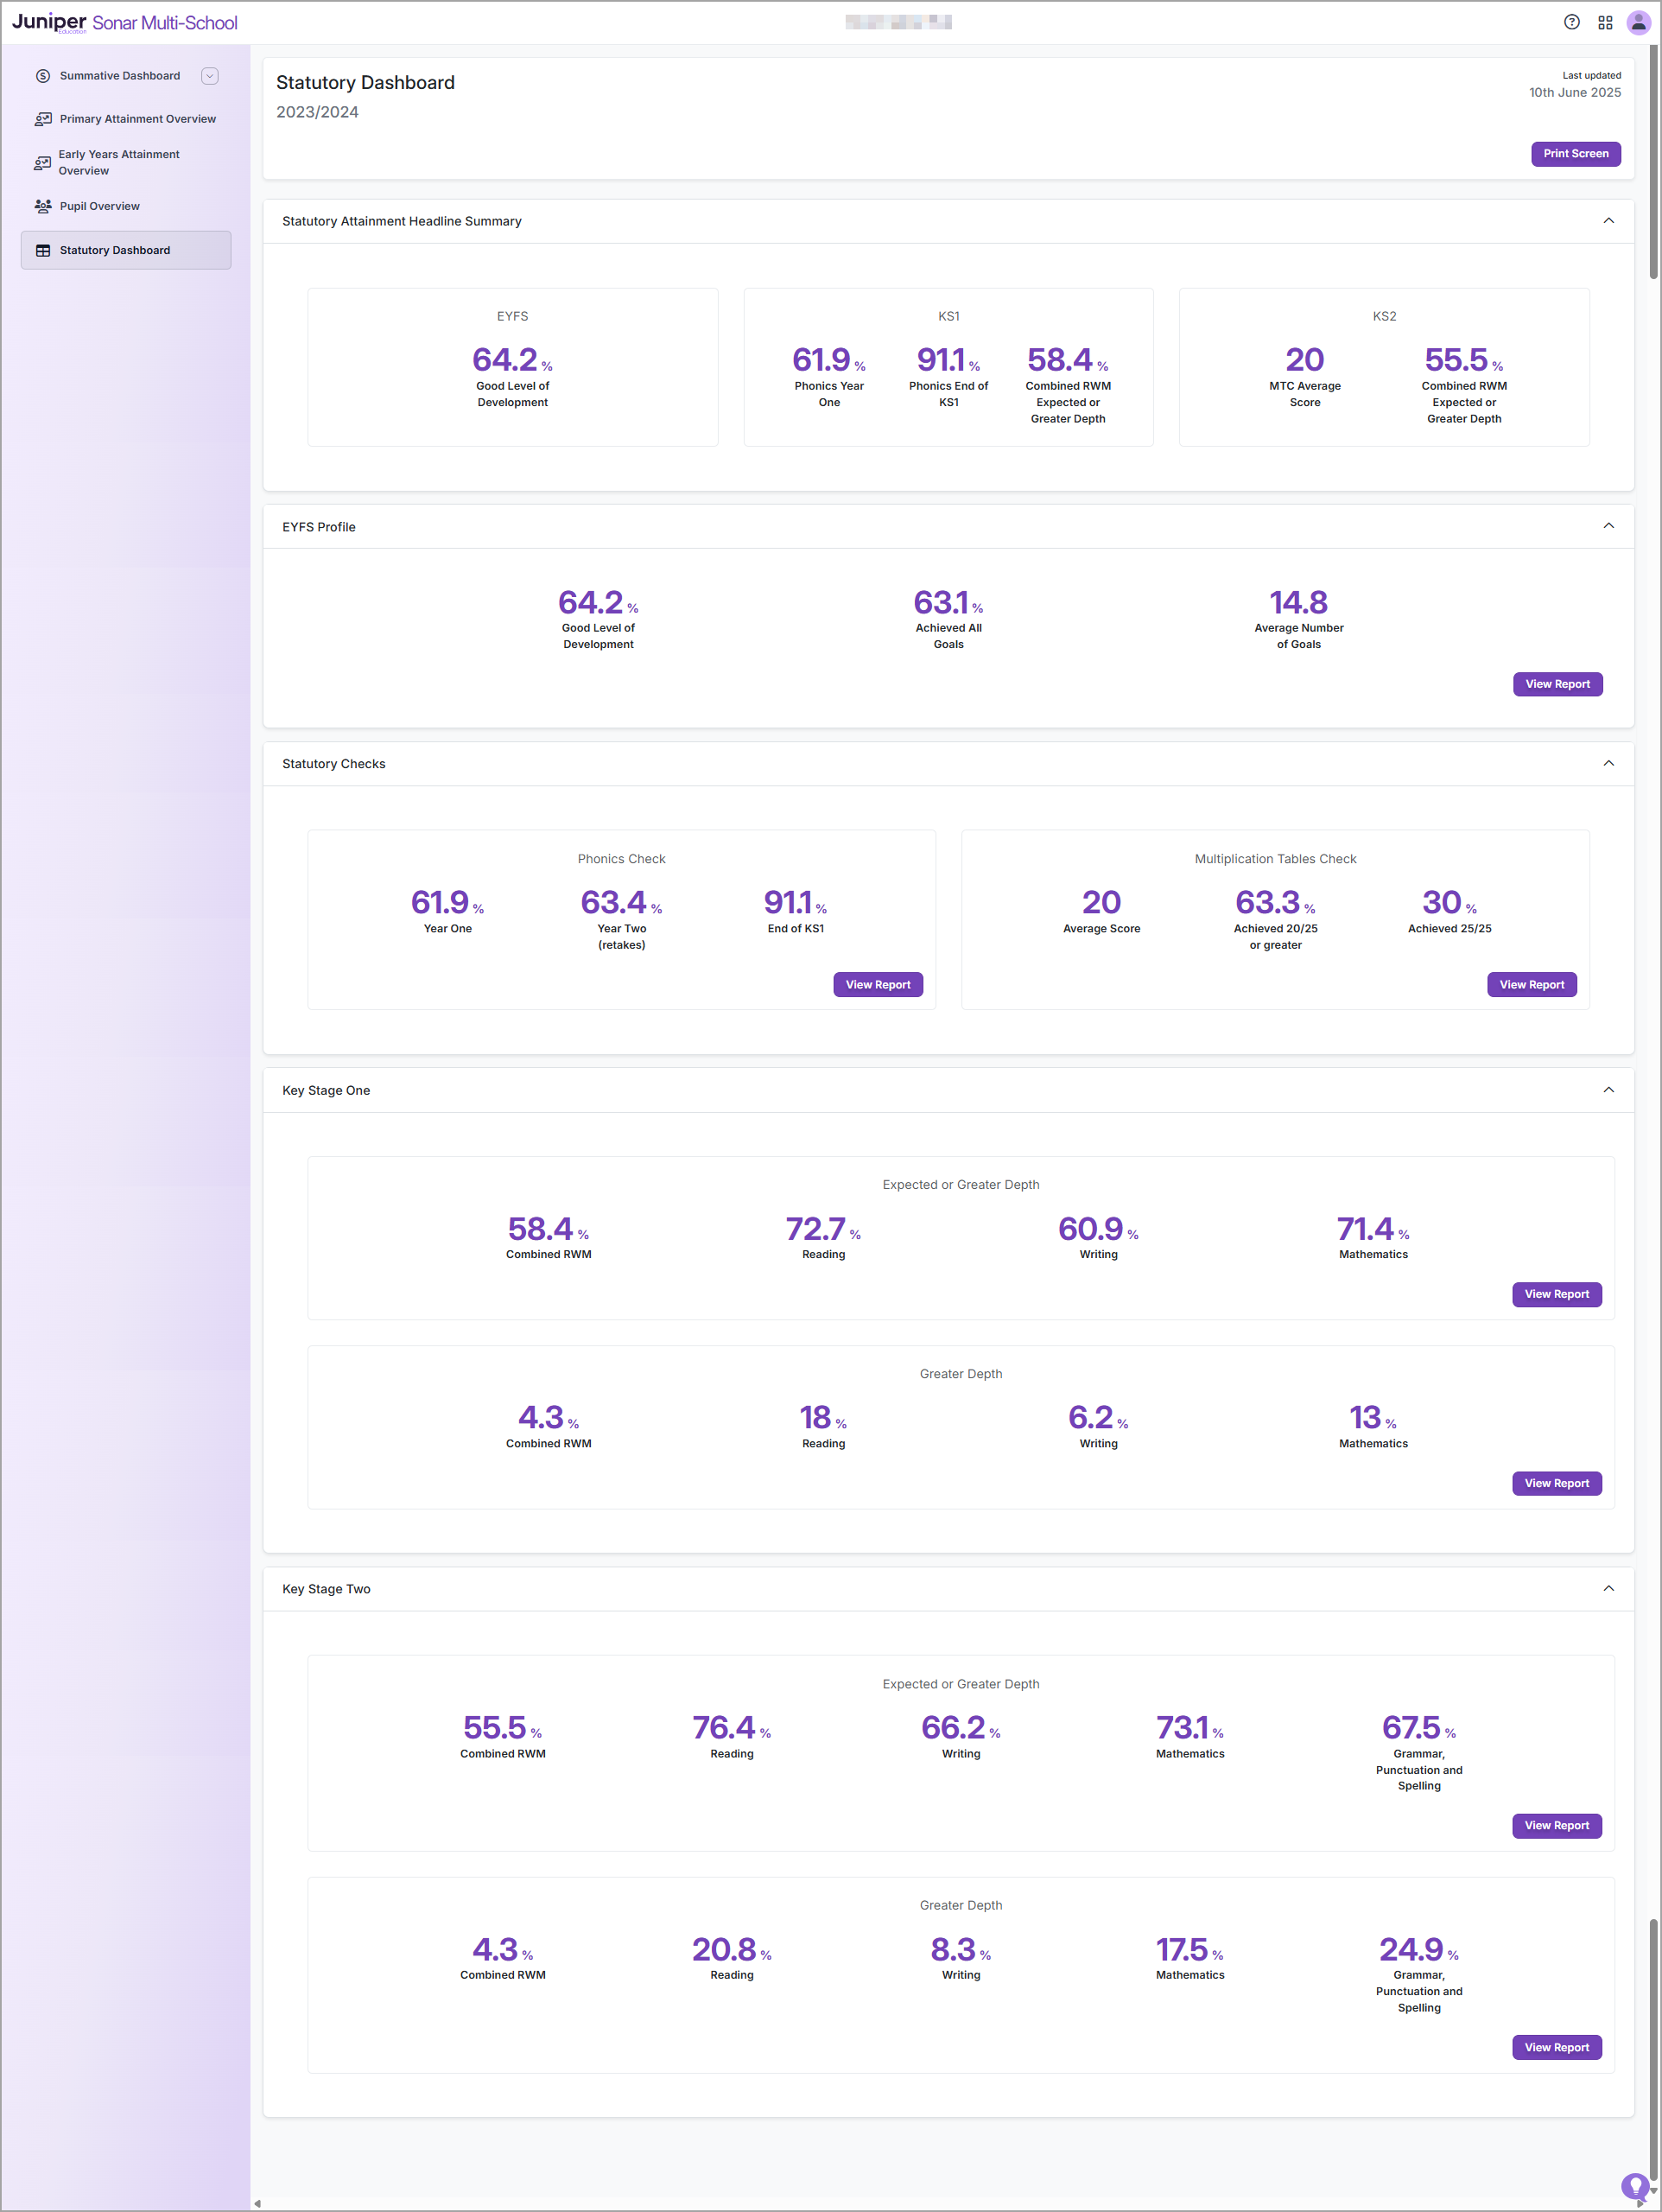Image resolution: width=1662 pixels, height=2212 pixels.
Task: Click the Statutory Dashboard table icon
Action: pos(43,250)
